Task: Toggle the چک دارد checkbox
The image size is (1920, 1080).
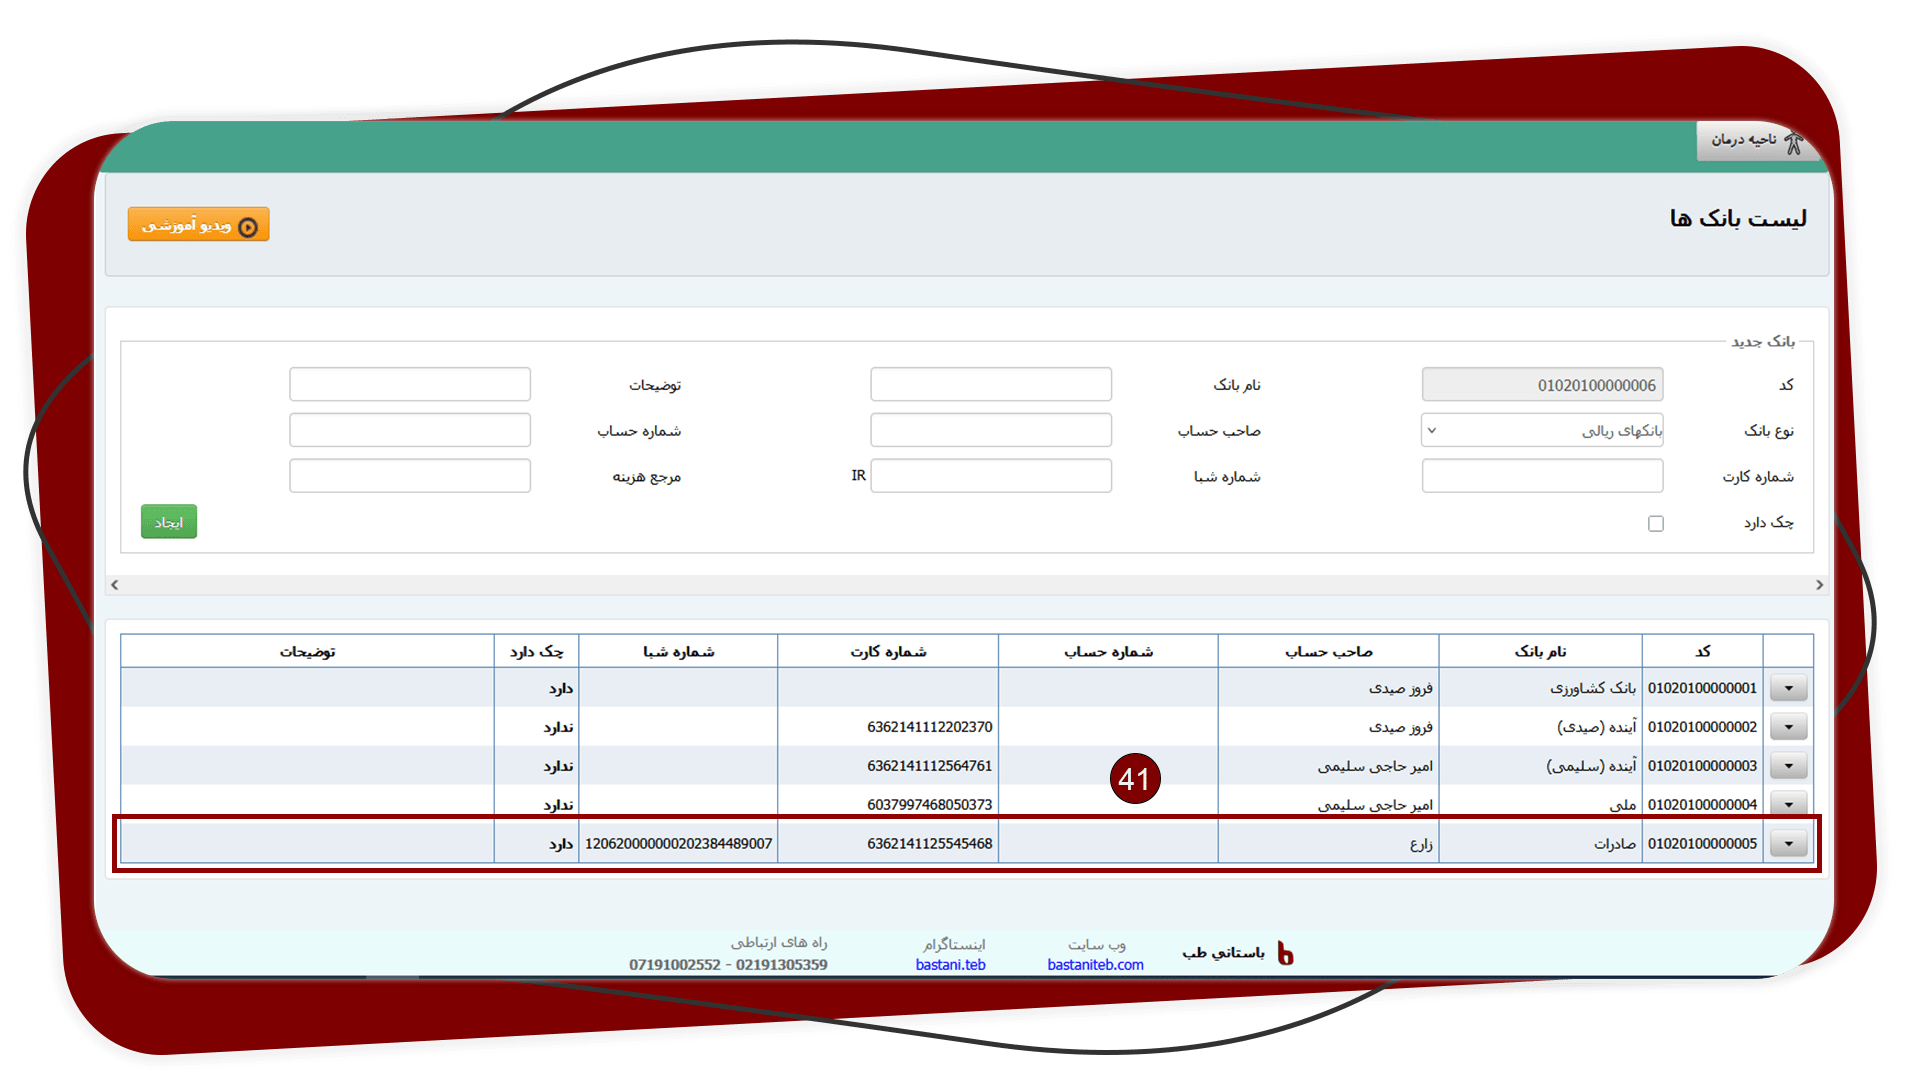Action: coord(1655,523)
